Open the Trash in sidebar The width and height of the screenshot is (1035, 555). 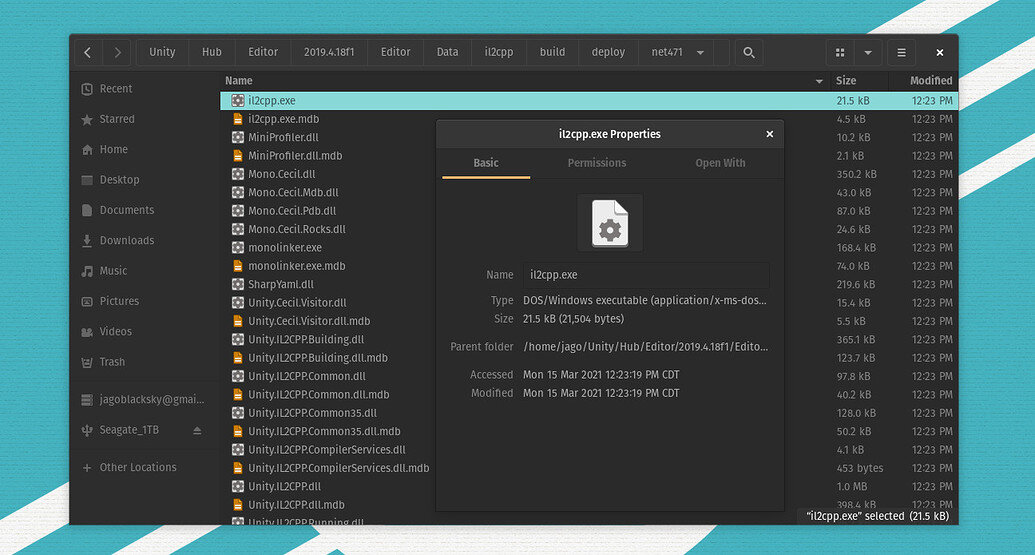click(112, 362)
